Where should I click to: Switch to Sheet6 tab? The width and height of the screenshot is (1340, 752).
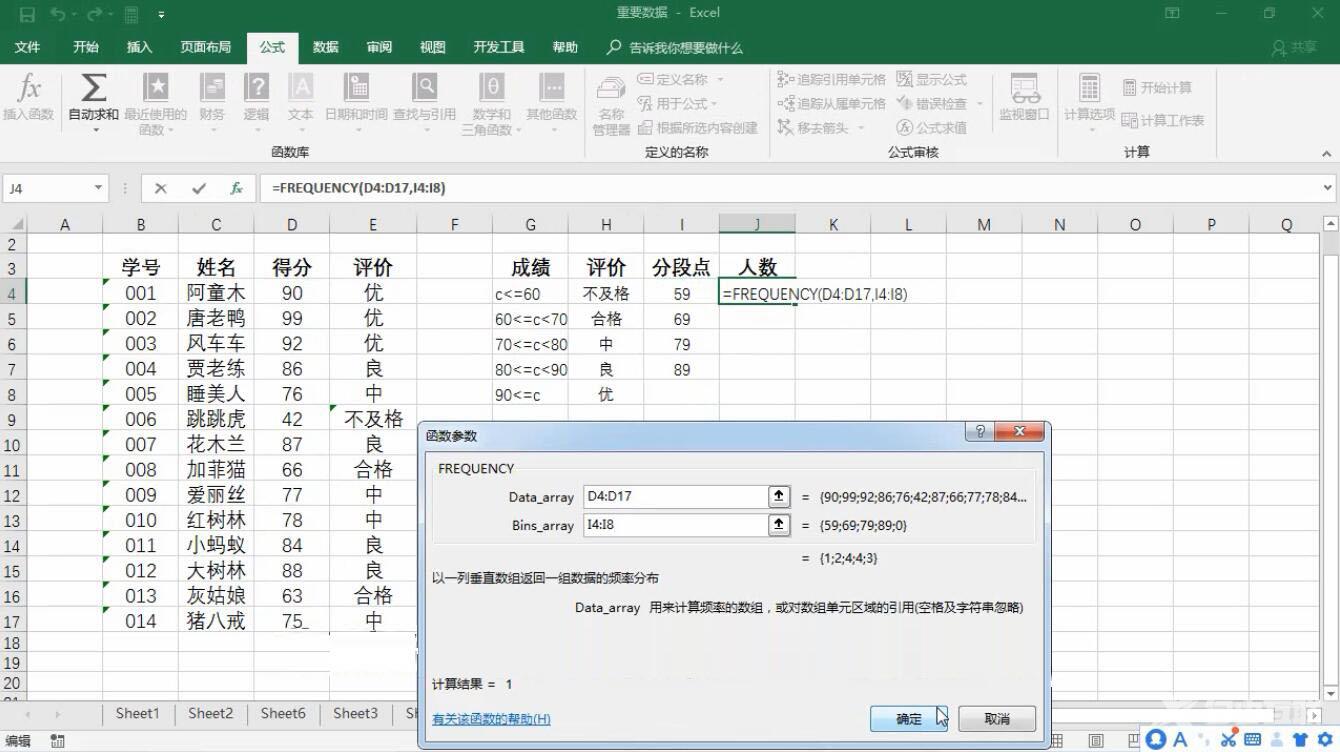point(283,714)
